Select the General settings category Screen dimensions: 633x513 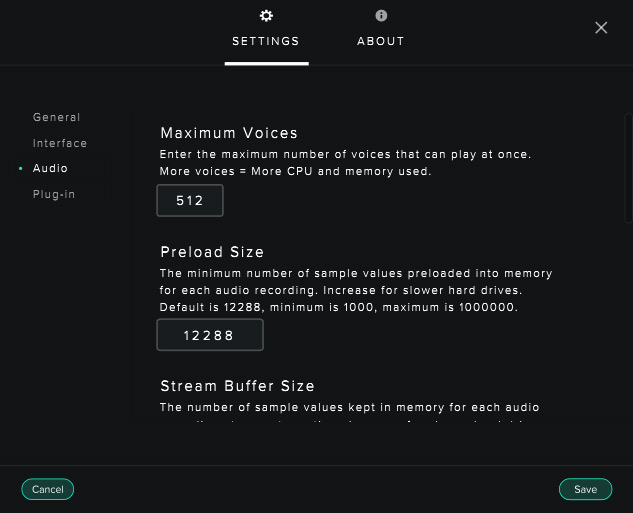(x=56, y=118)
